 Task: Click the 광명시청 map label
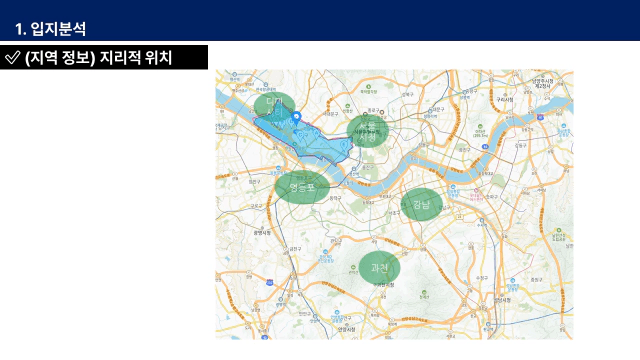coord(262,233)
